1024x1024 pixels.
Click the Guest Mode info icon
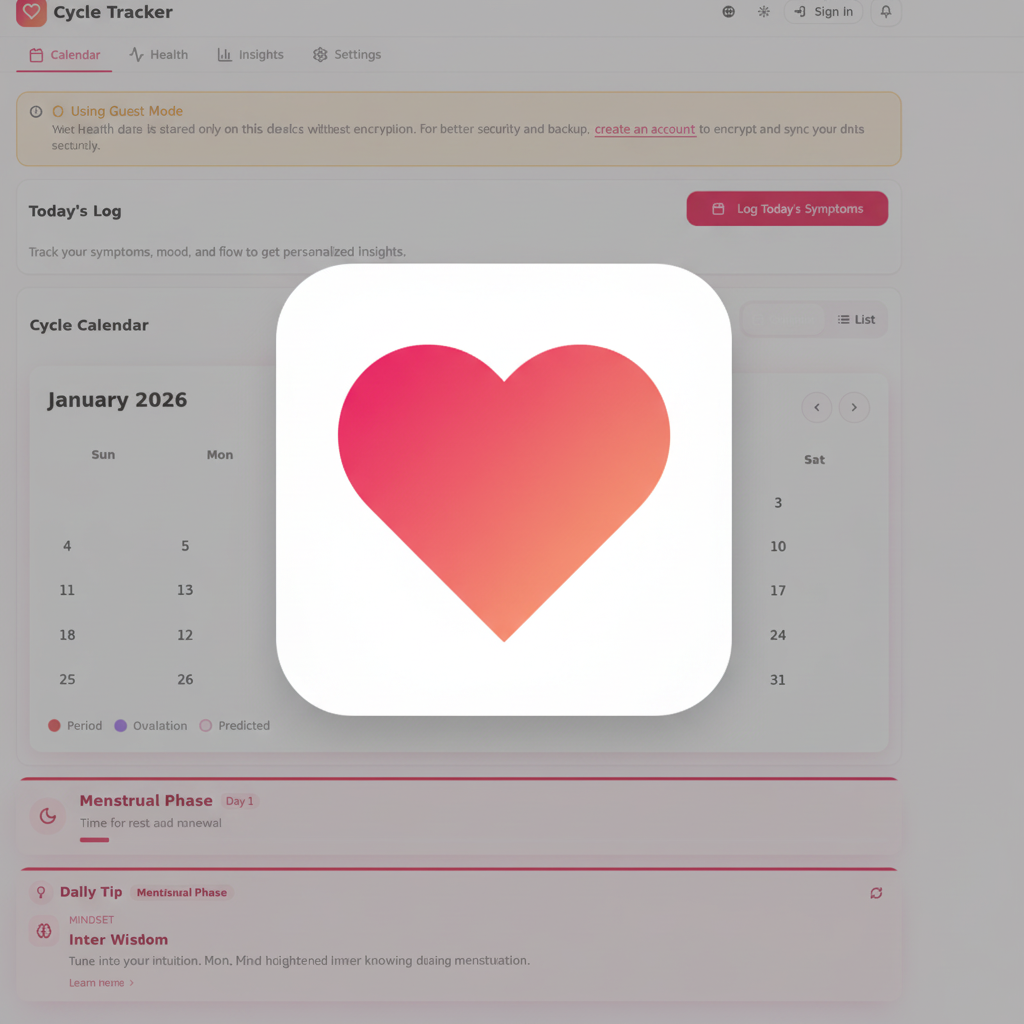tap(36, 112)
